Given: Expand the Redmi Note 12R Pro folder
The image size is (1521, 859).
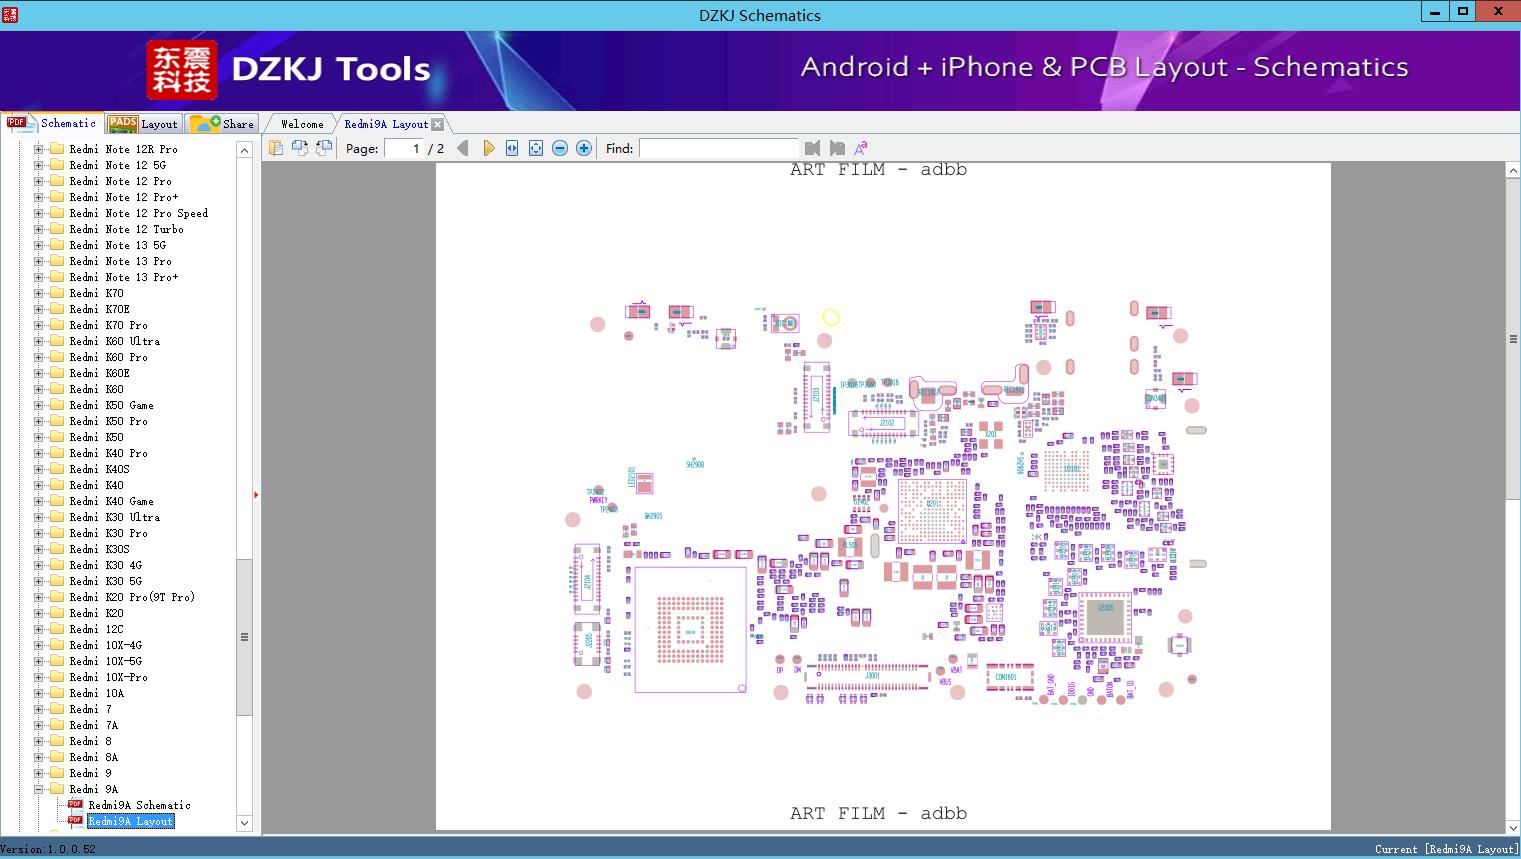Looking at the screenshot, I should (x=39, y=149).
